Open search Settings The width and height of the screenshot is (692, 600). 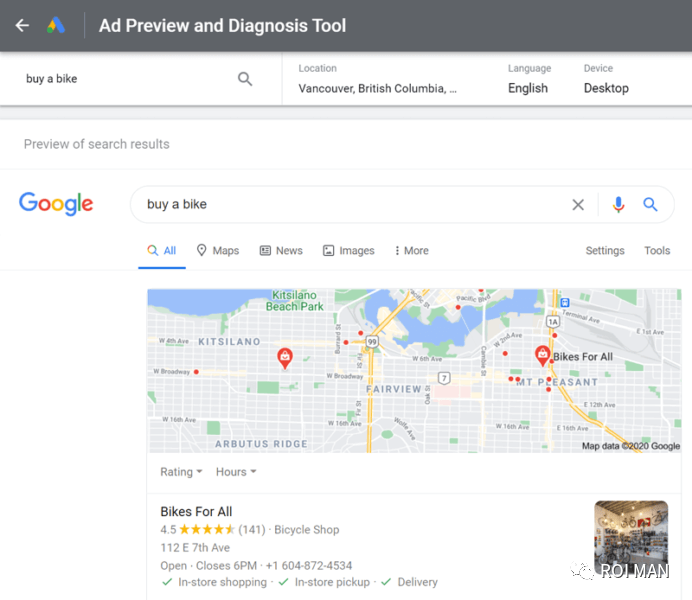605,251
